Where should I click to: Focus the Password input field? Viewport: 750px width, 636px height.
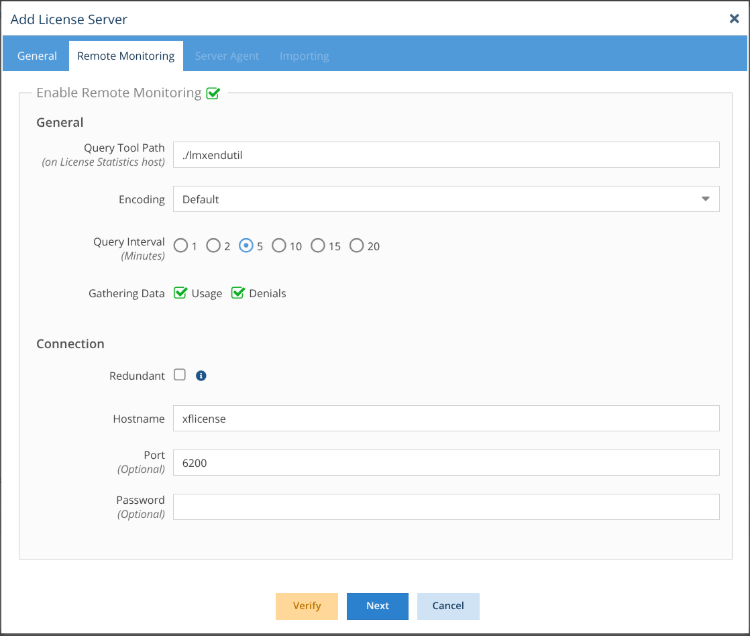tap(446, 507)
